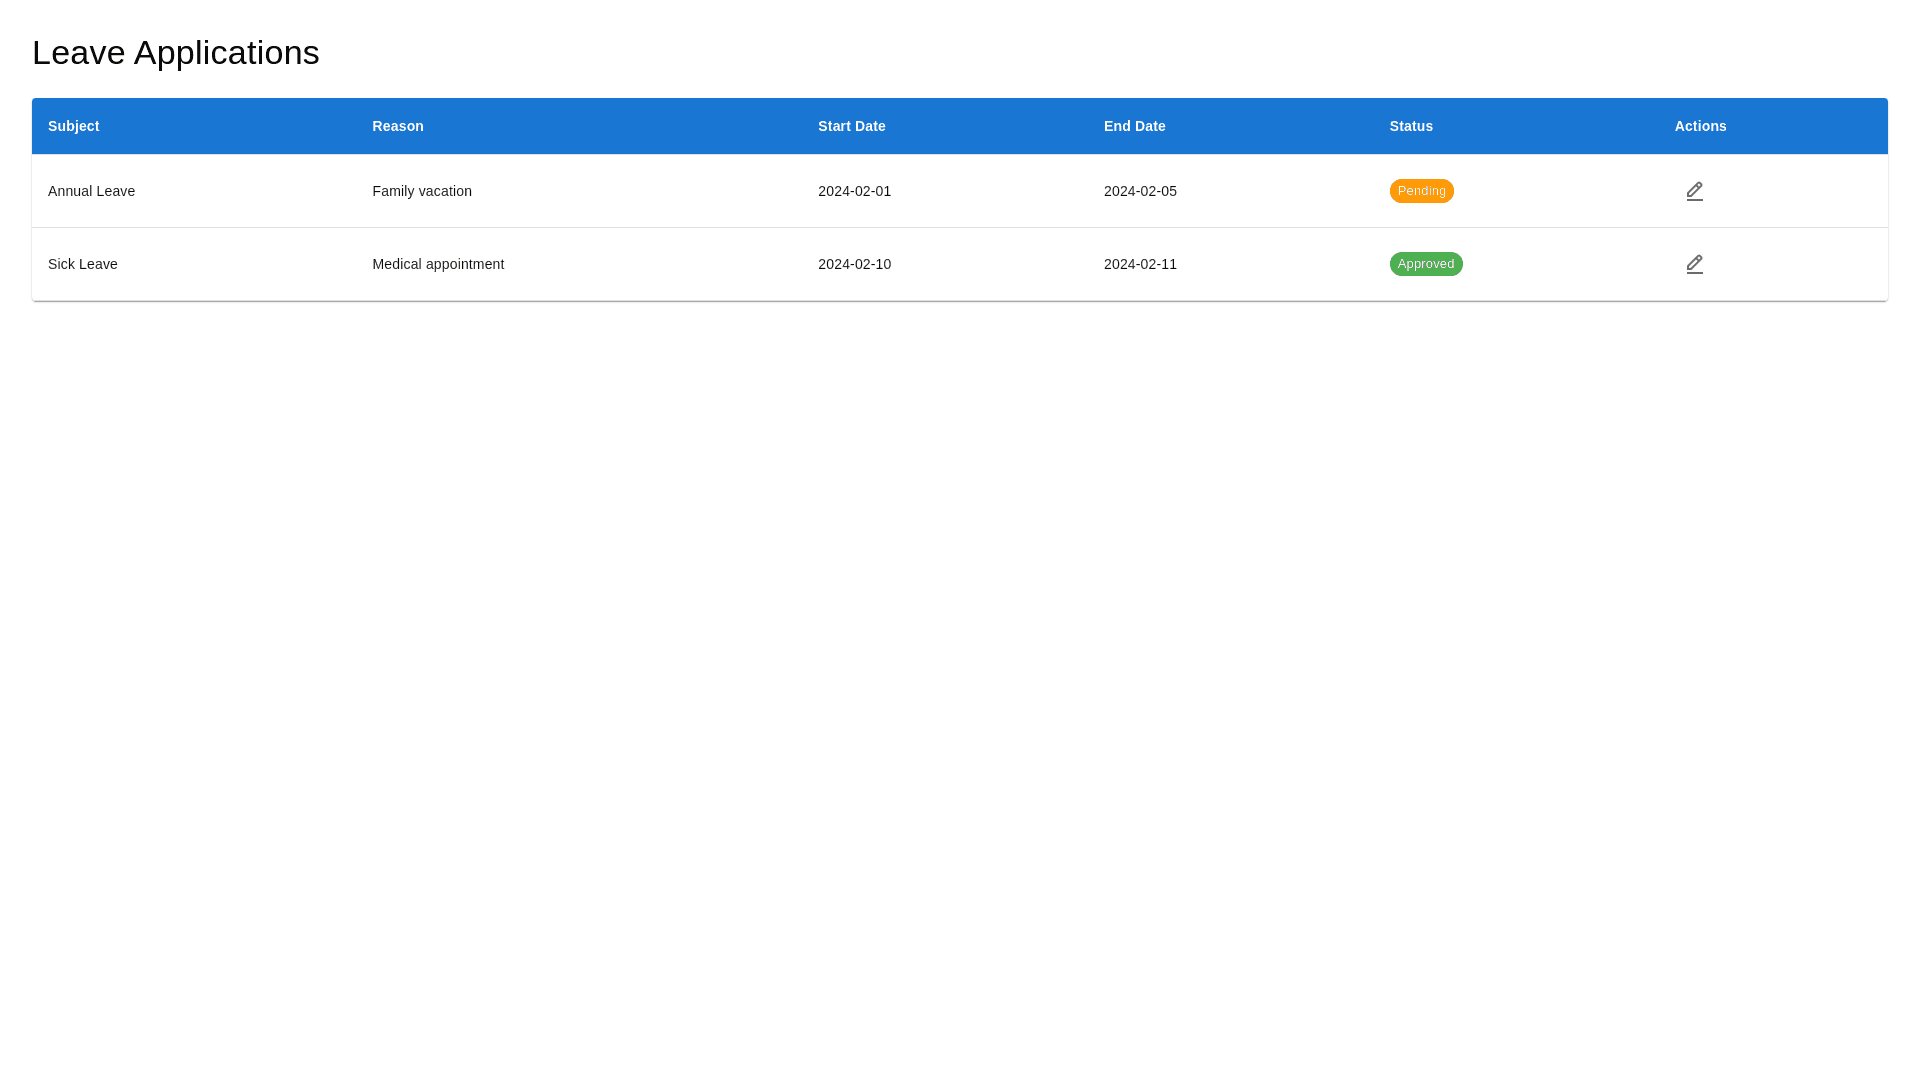Click the Reason column header

tap(398, 126)
